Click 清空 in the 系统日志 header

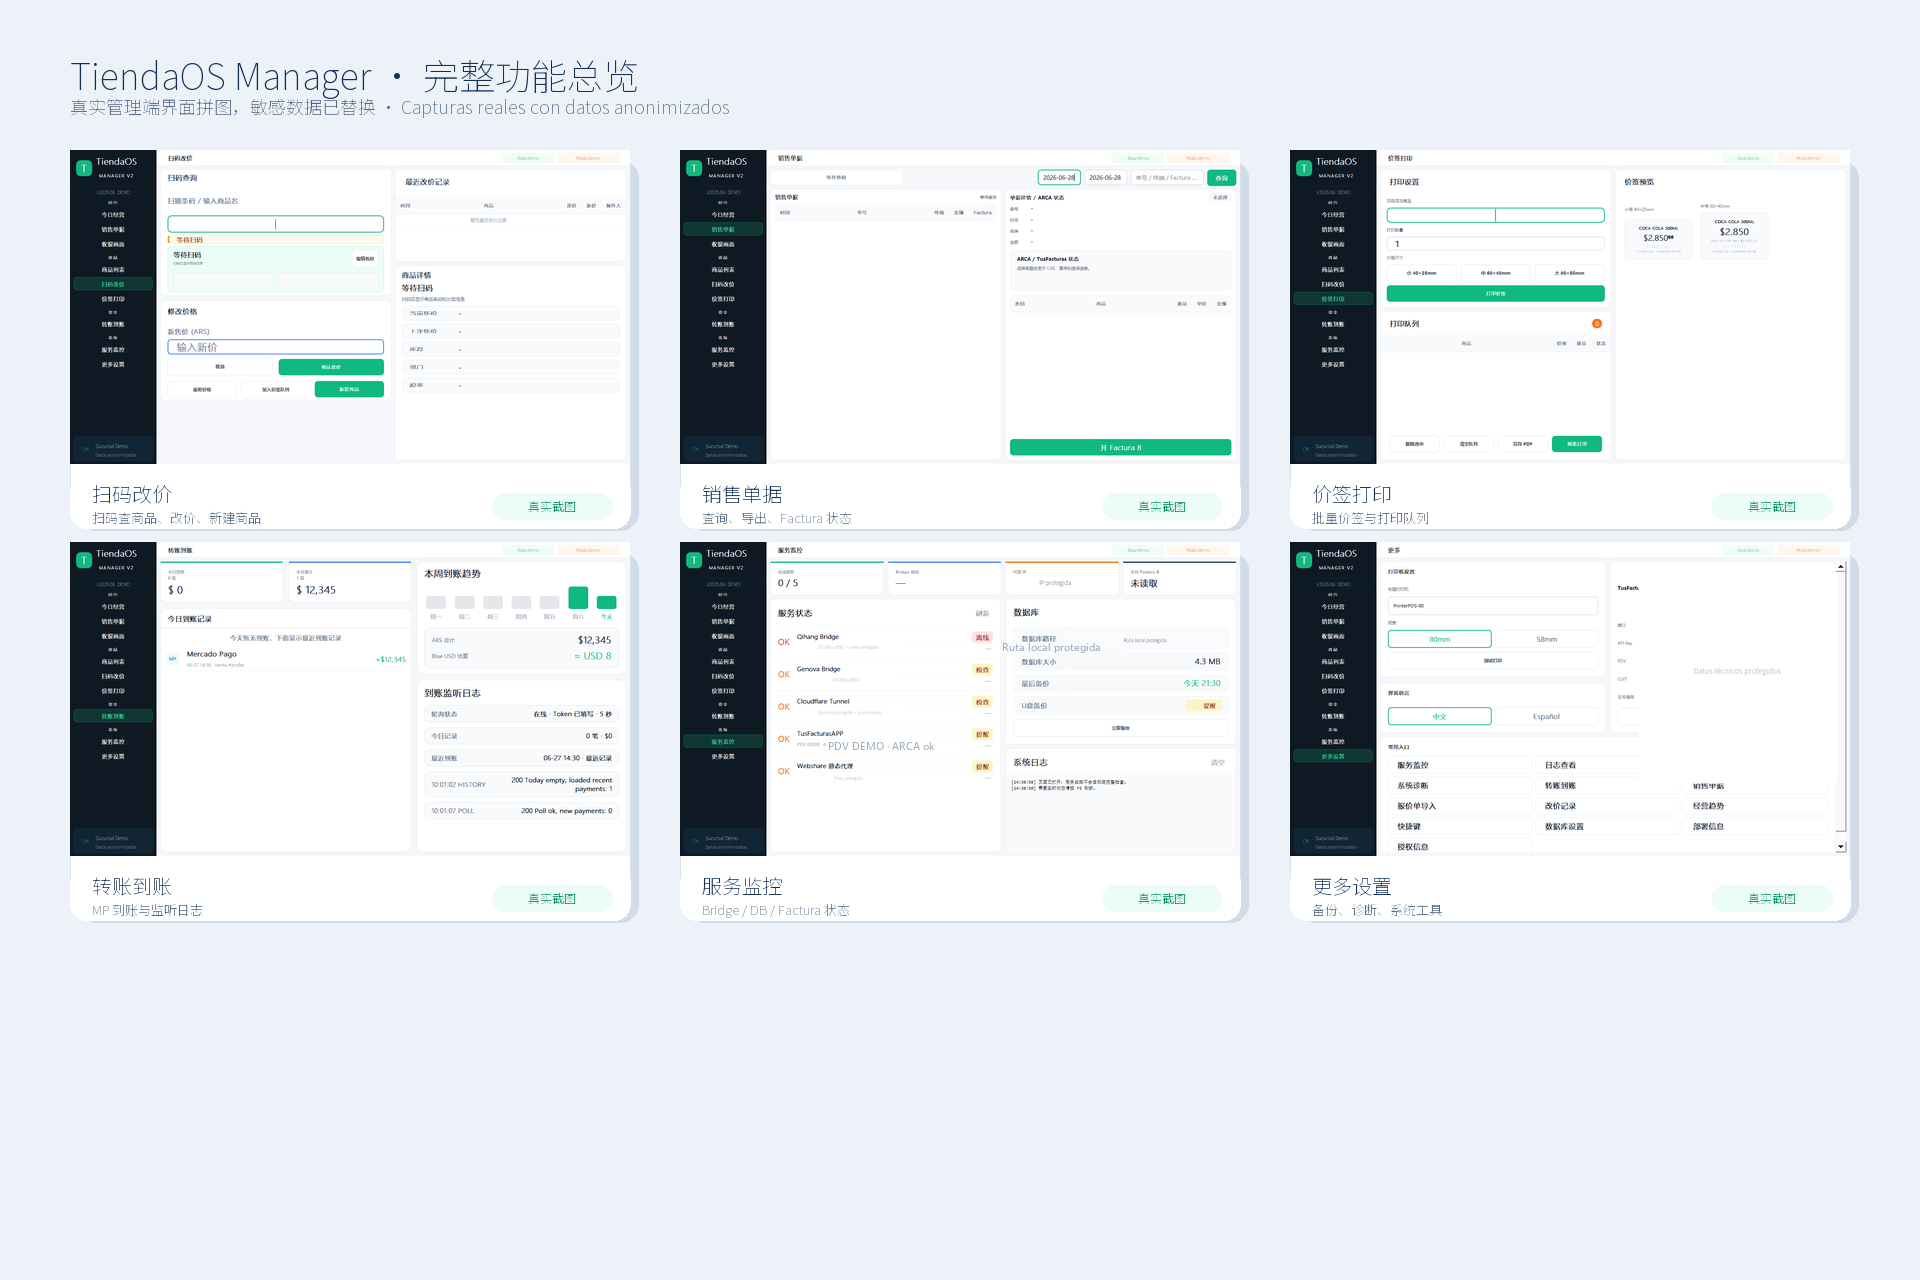pyautogui.click(x=1217, y=762)
